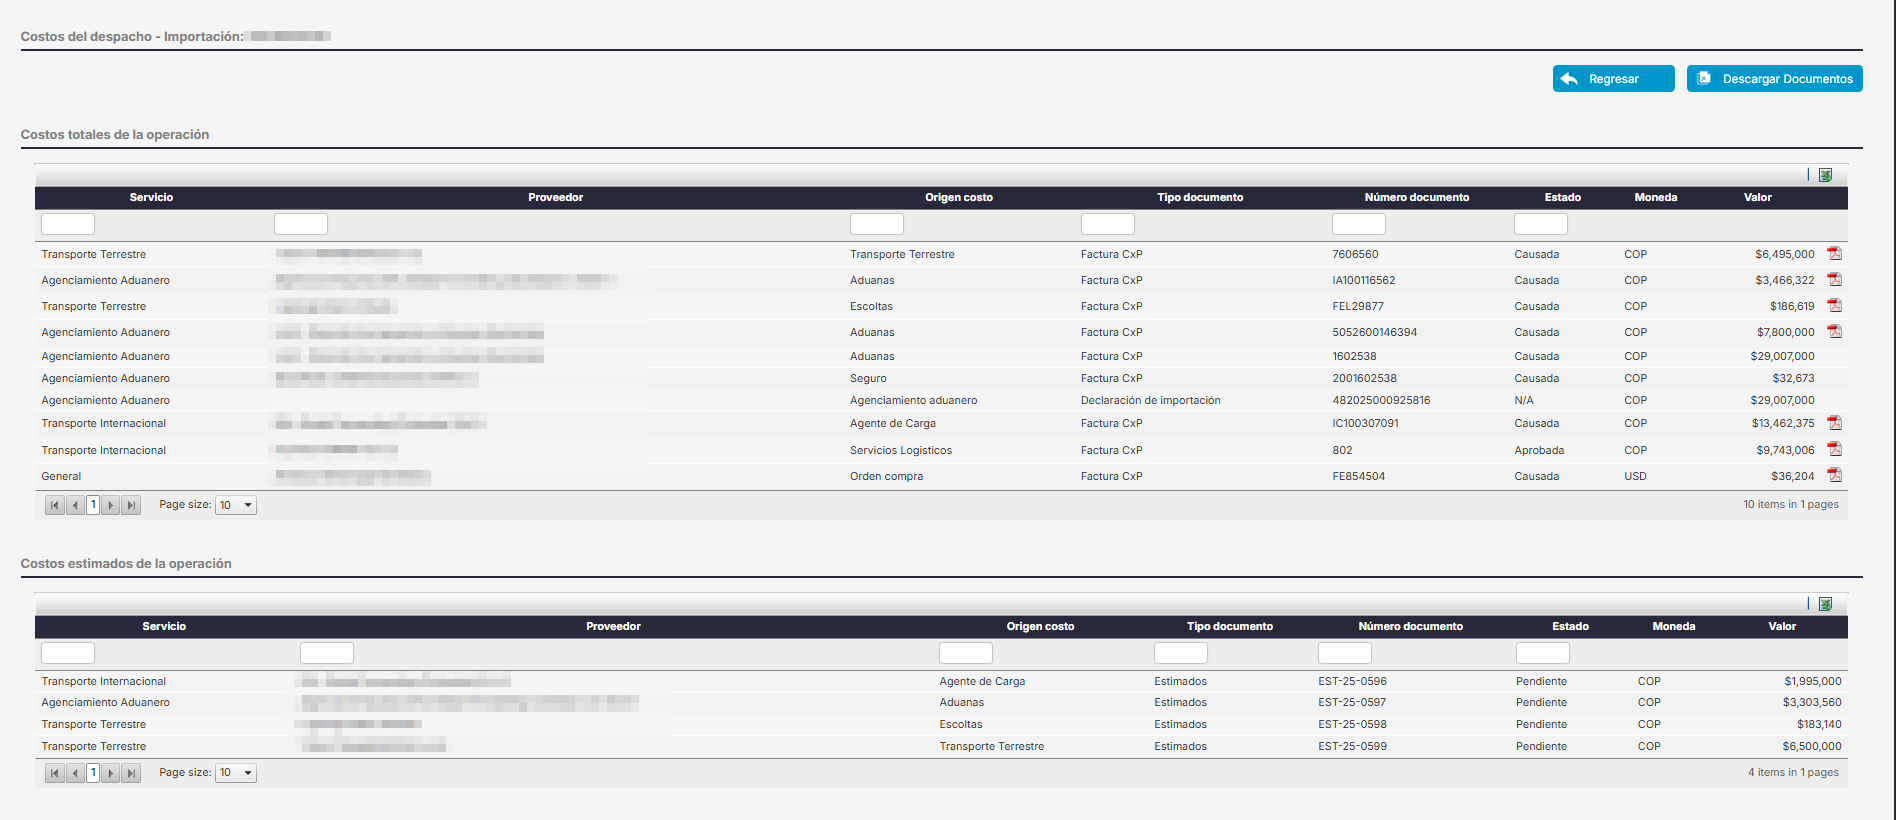
Task: Sort total costs by Proveedor column
Action: (x=555, y=198)
